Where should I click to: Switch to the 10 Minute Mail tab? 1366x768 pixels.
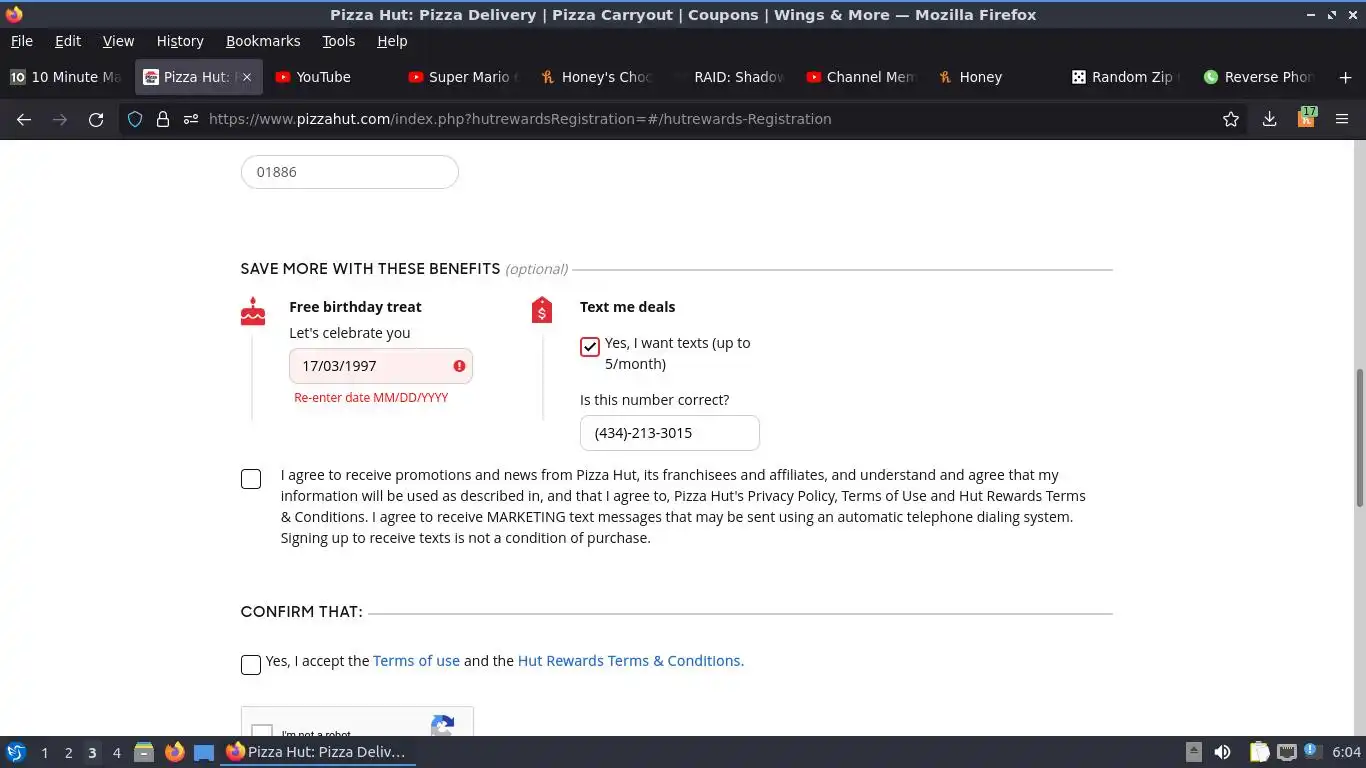(x=66, y=77)
